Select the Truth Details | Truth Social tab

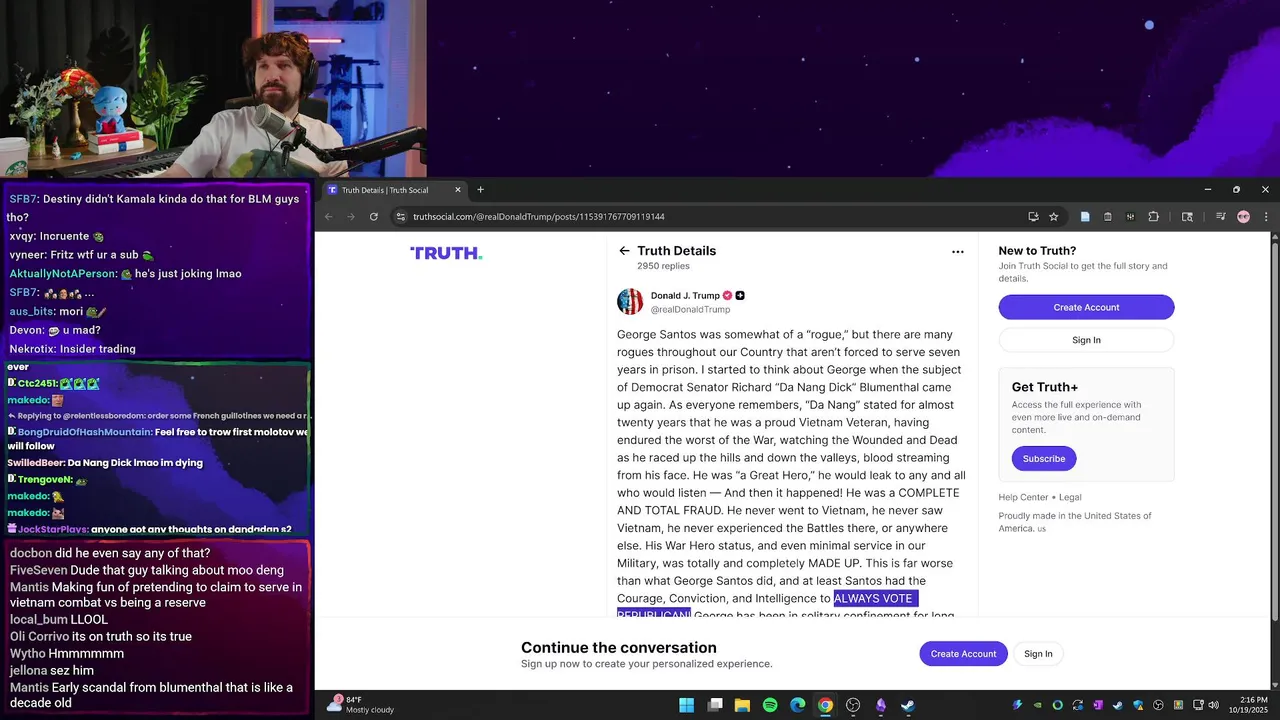pyautogui.click(x=395, y=189)
